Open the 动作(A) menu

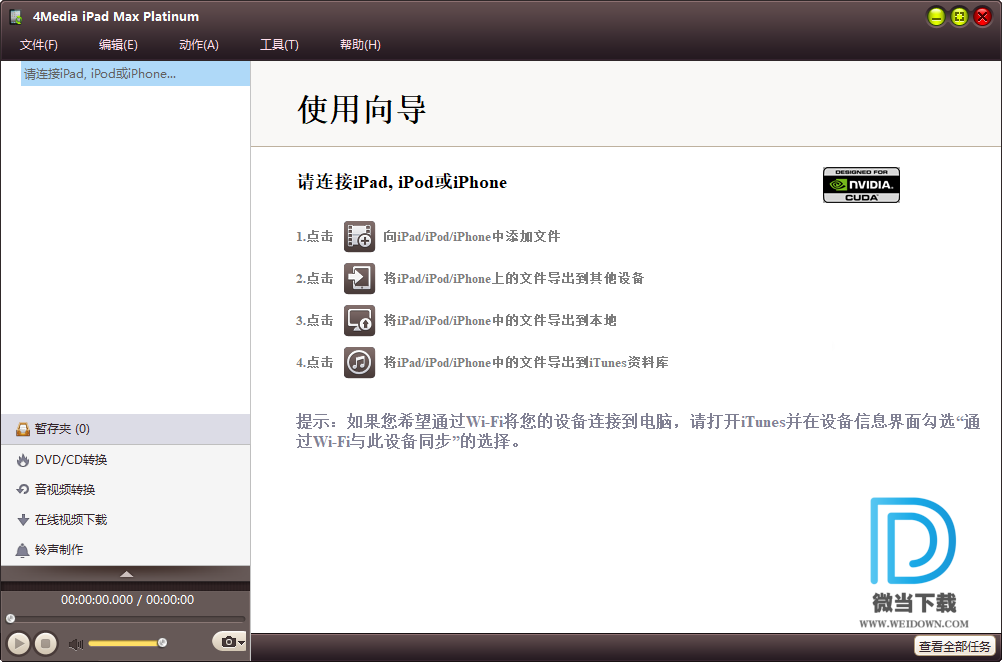199,45
